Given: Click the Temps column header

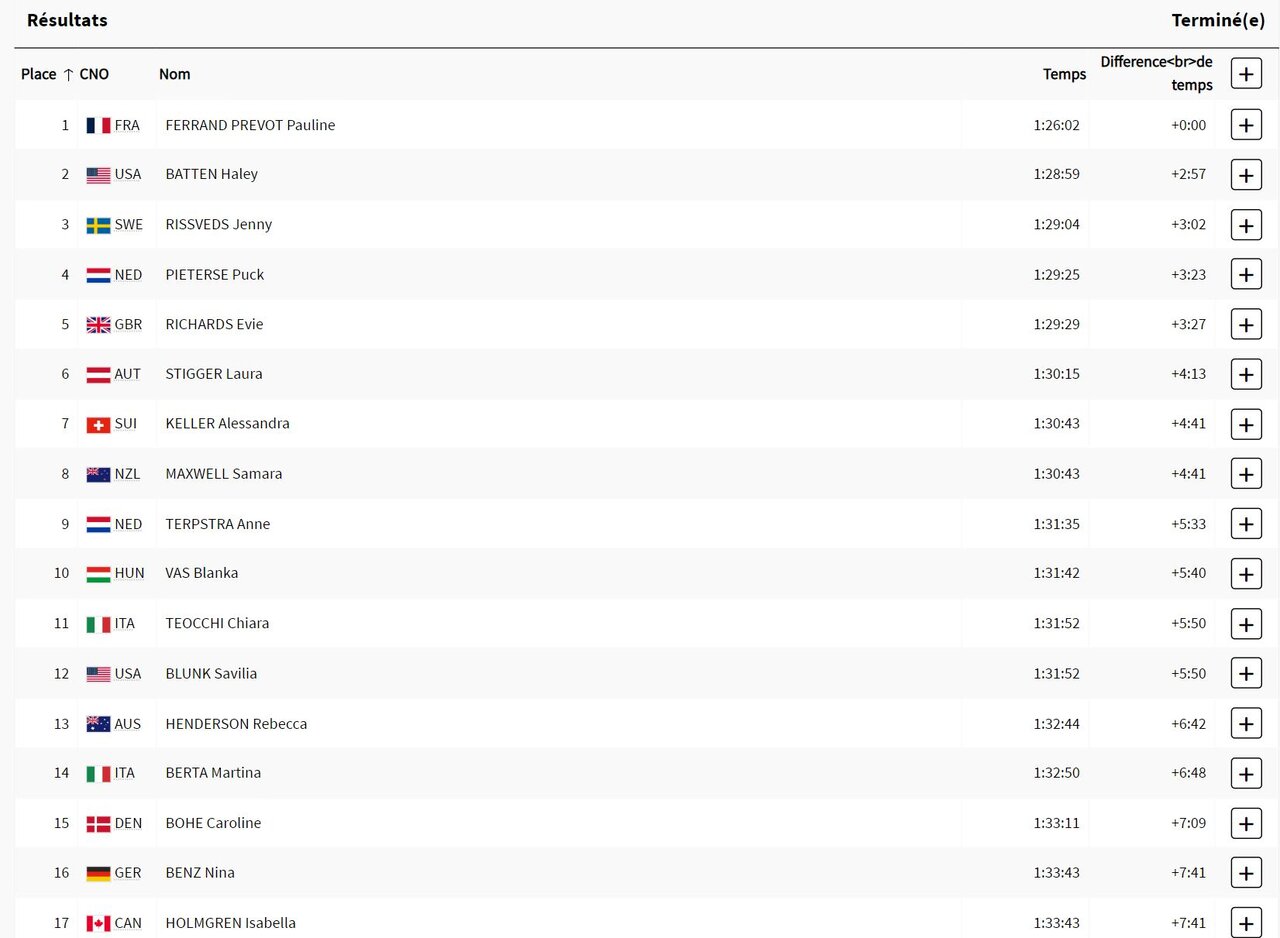Looking at the screenshot, I should point(1064,74).
